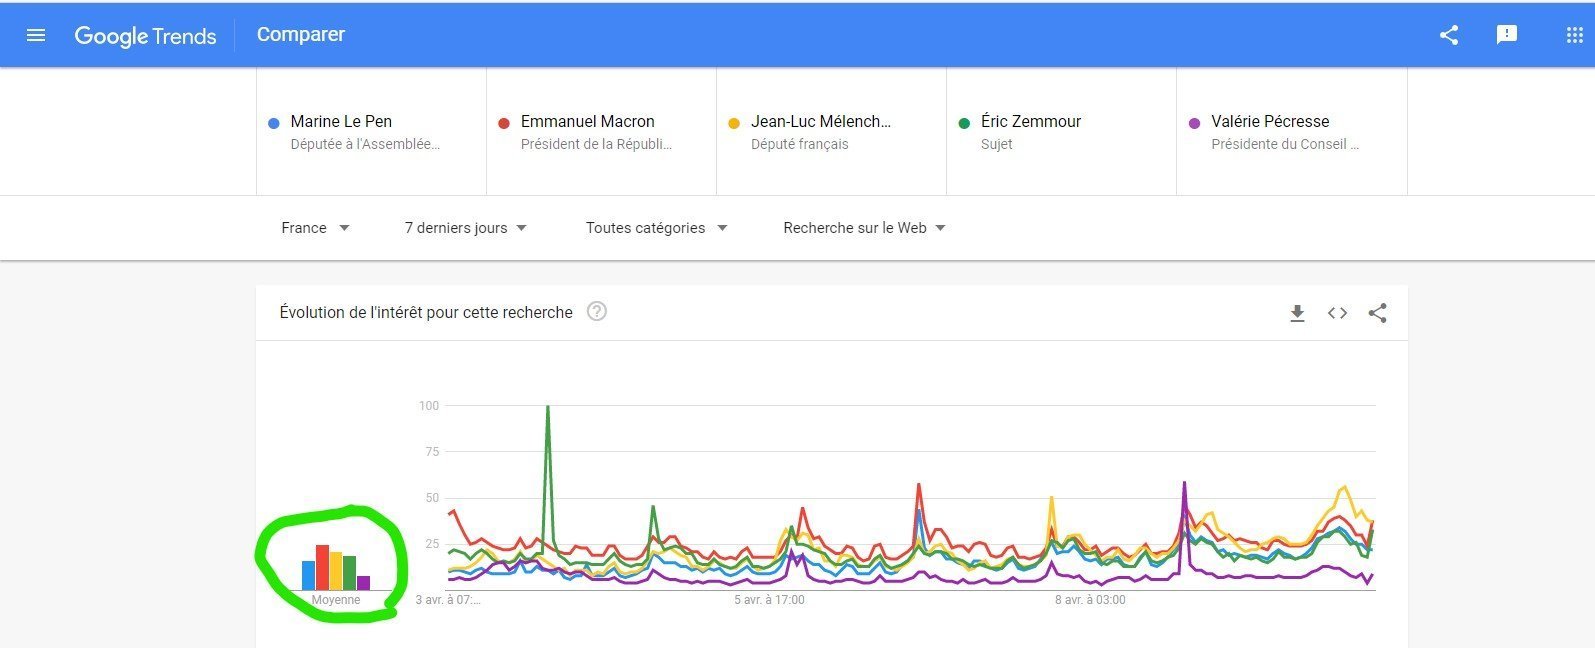Select the Marine Le Pen term
Image resolution: width=1595 pixels, height=648 pixels.
tap(341, 122)
